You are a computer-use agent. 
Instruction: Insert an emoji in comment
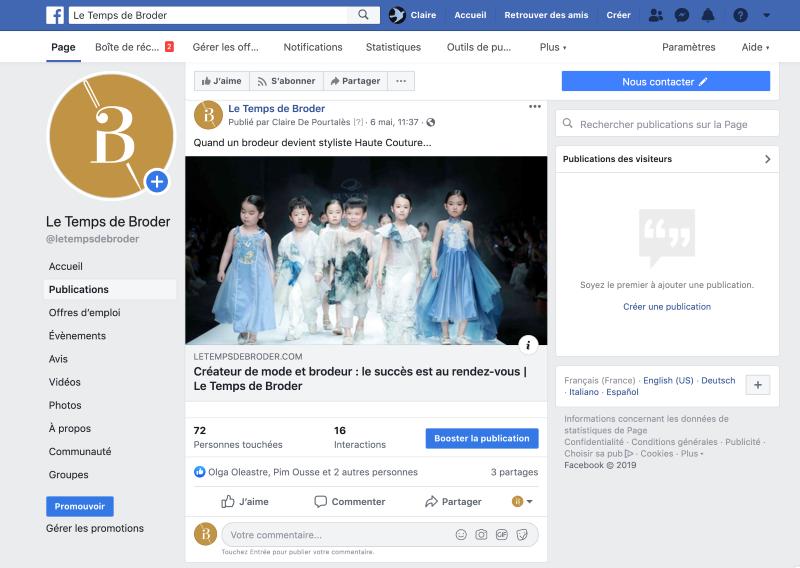coord(461,535)
